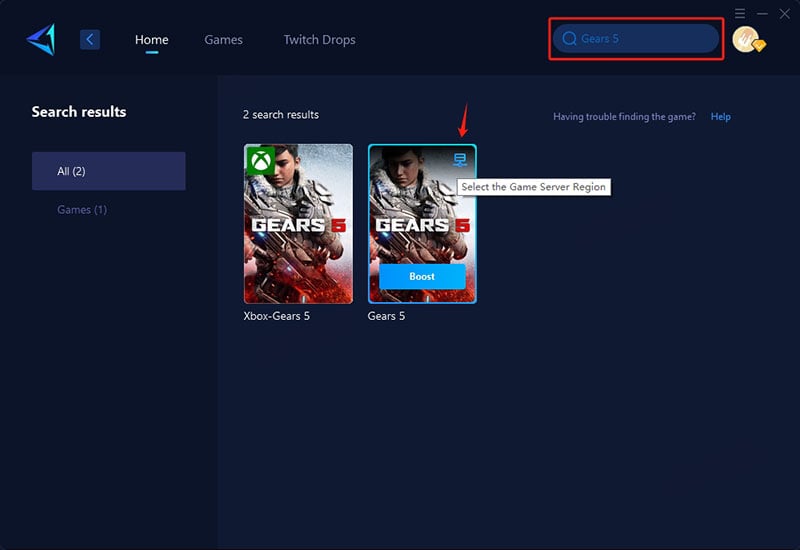Click the Gears 5 title under cover
This screenshot has width=800, height=550.
[386, 316]
